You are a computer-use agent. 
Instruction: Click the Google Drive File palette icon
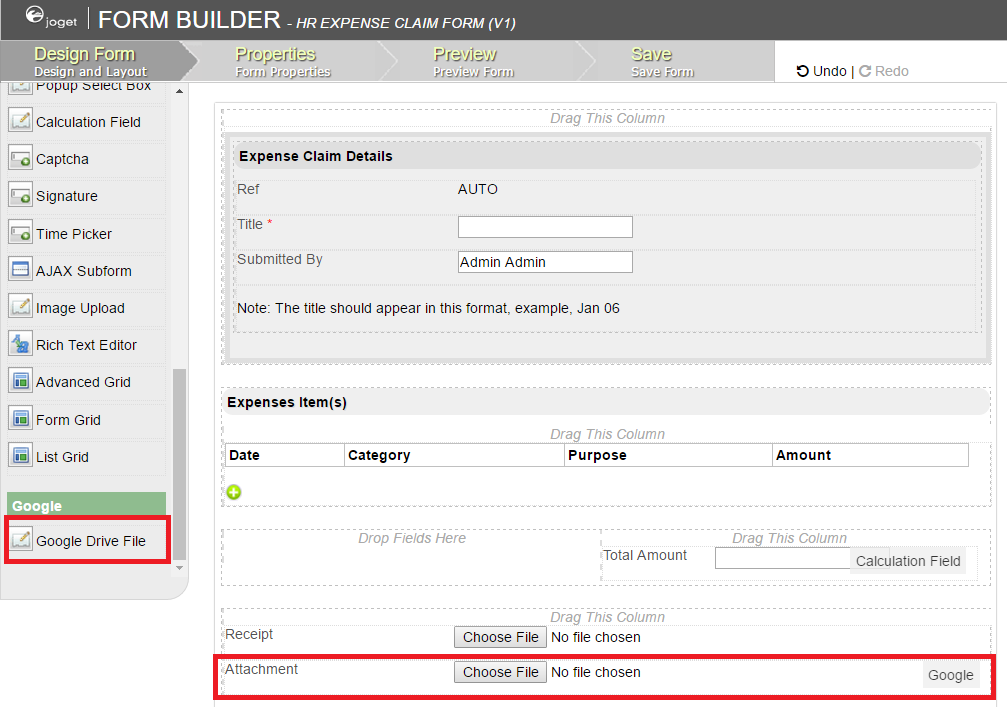(x=21, y=539)
